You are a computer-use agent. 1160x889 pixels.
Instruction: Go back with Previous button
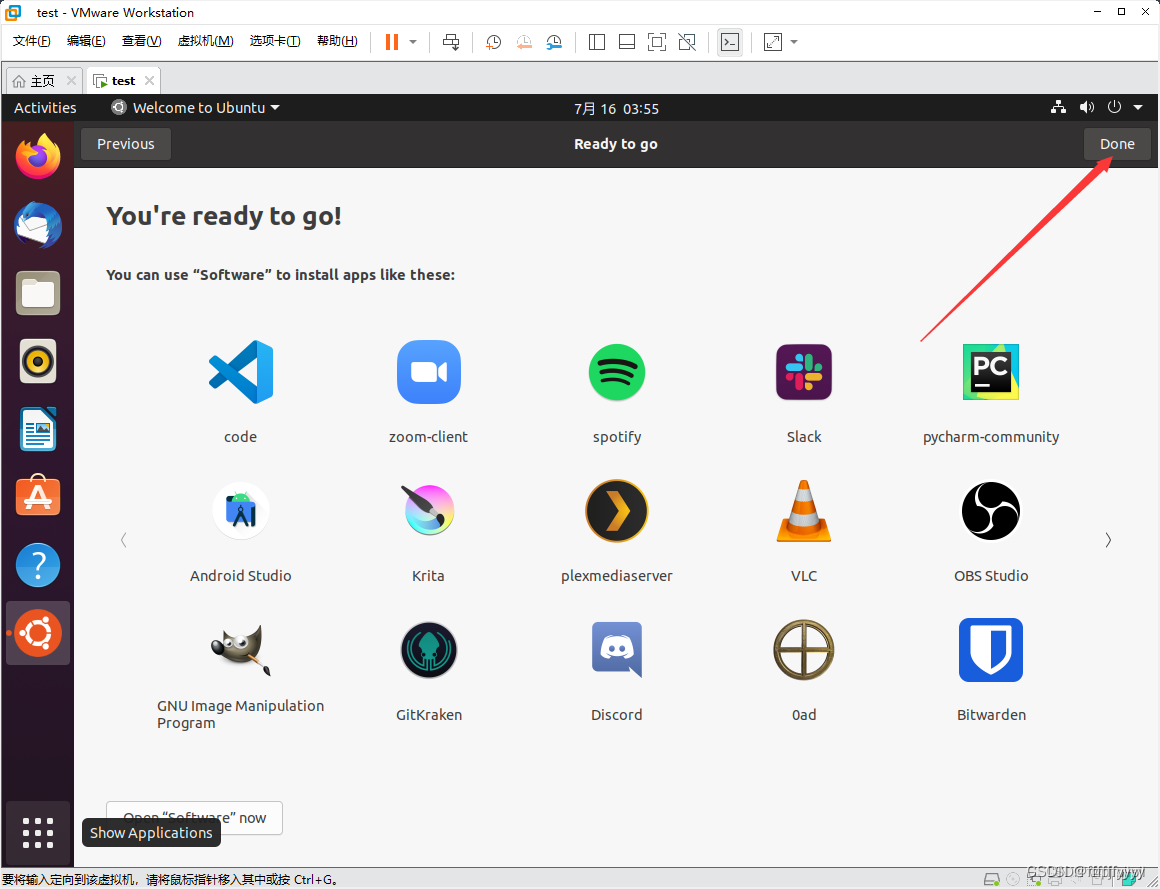[x=126, y=144]
